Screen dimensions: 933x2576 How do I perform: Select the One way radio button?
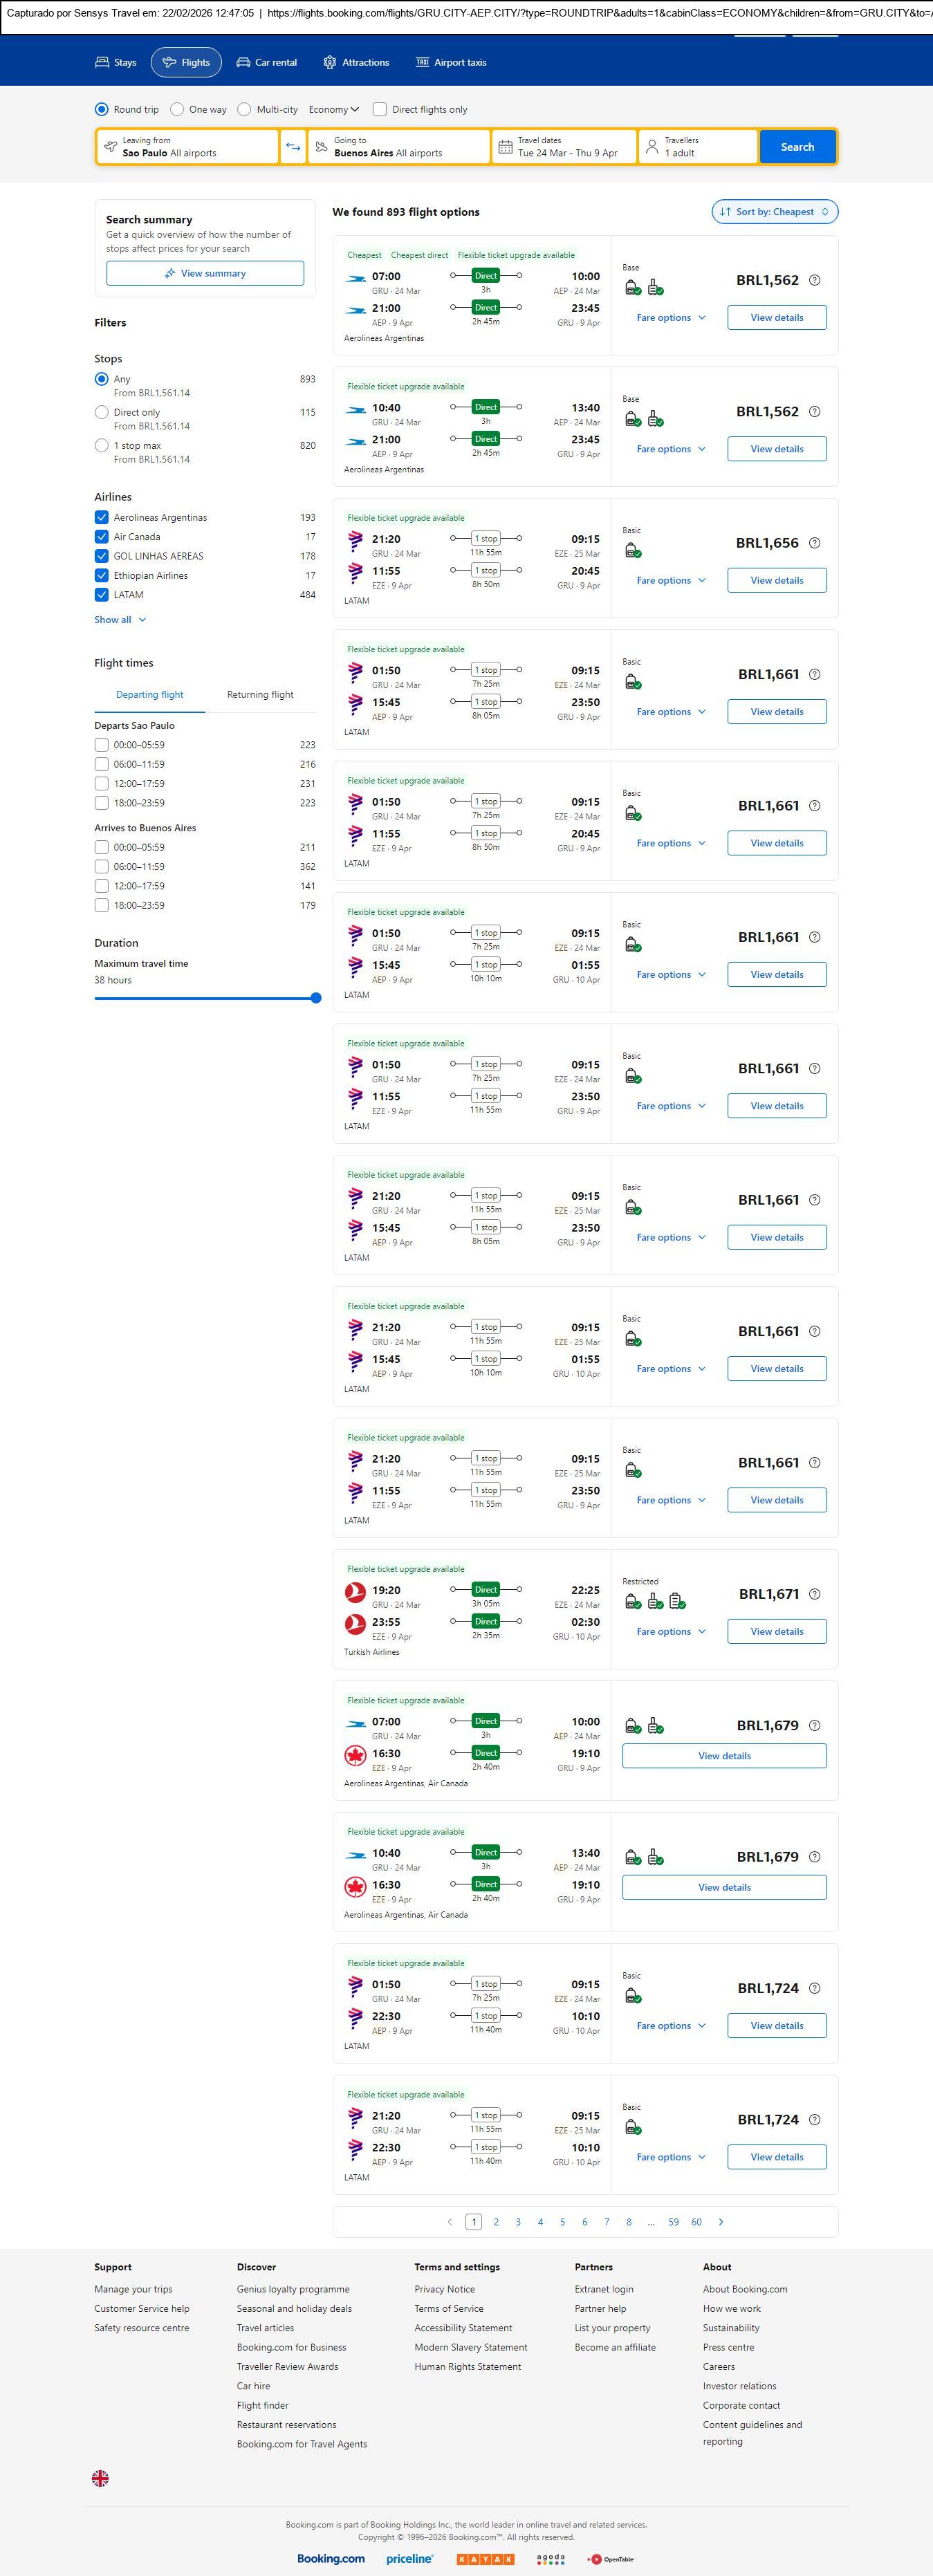[177, 110]
